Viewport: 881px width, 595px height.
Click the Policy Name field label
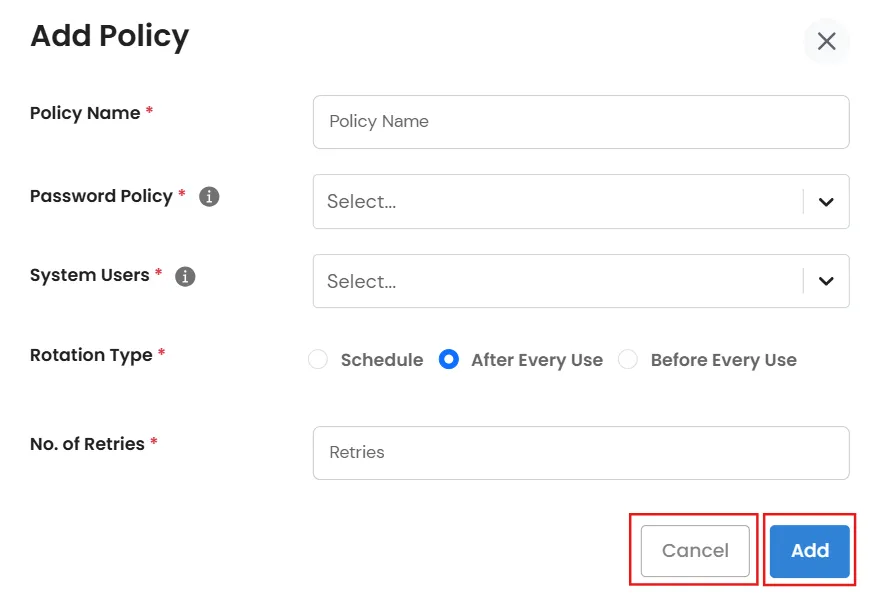pos(85,113)
